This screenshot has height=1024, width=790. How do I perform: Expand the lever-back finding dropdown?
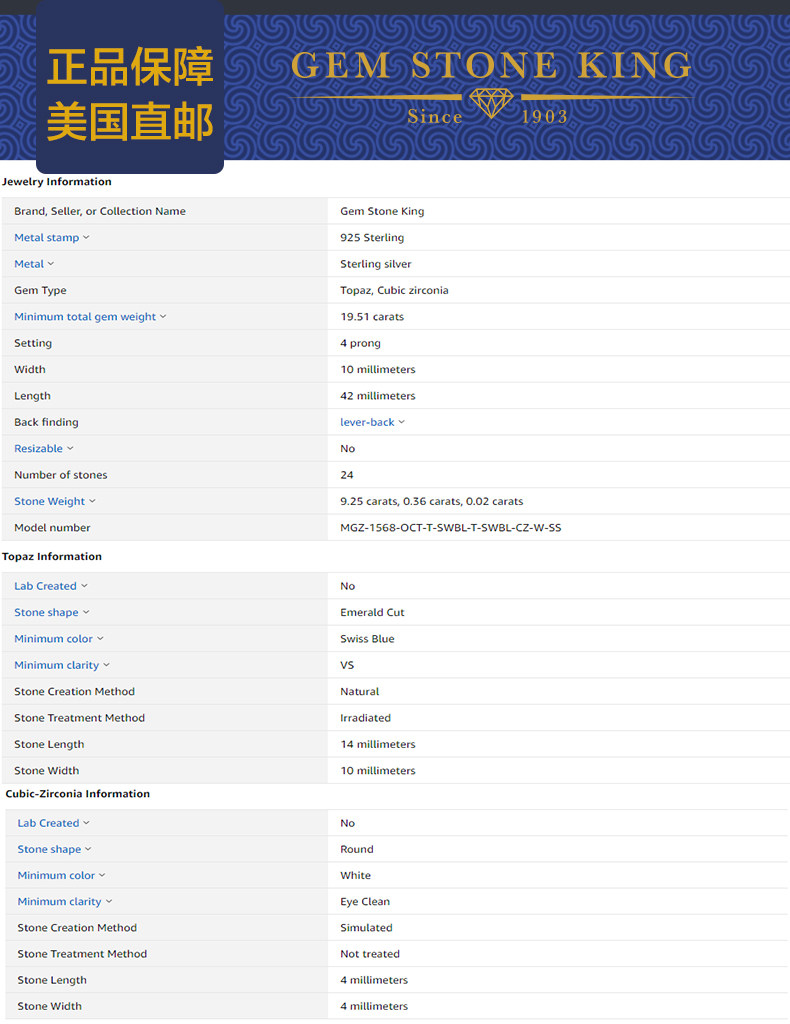tap(402, 422)
